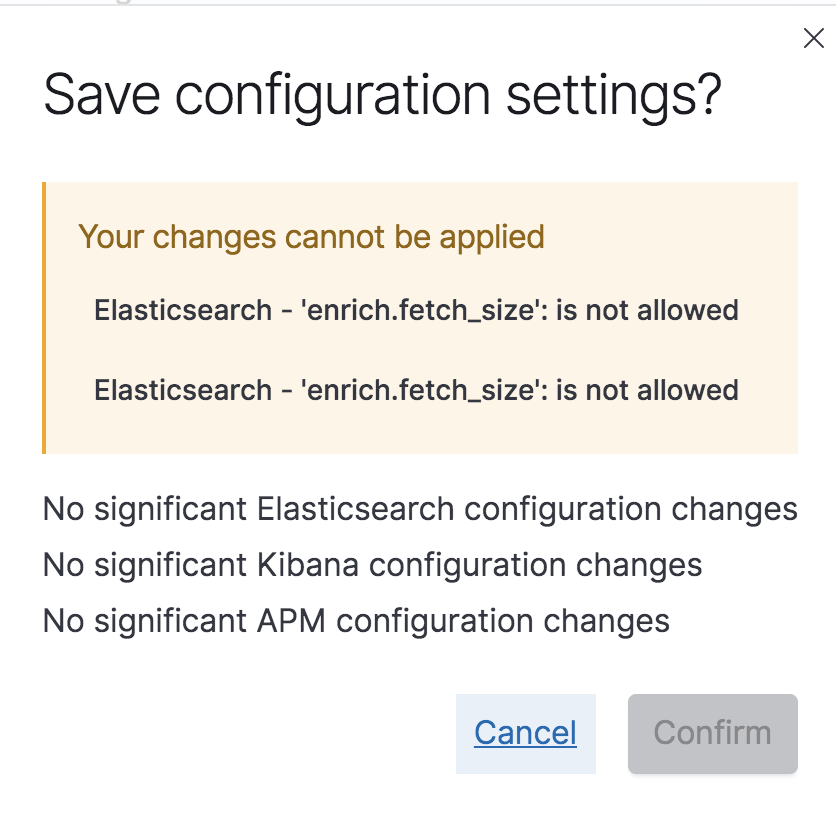Click the second enrich.fetch_size error line
836x822 pixels.
pyautogui.click(x=416, y=389)
